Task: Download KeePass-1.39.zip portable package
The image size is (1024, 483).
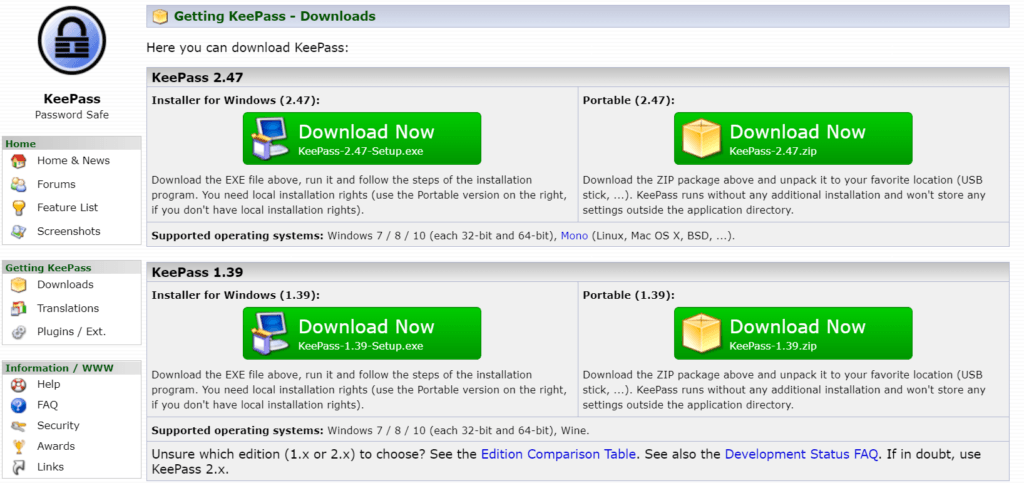Action: point(793,333)
